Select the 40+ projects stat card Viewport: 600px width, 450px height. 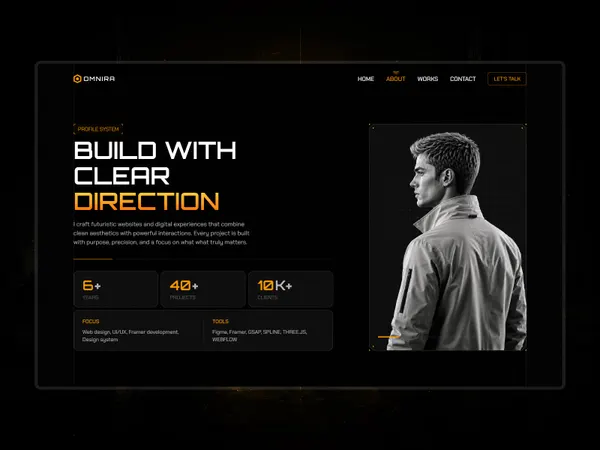203,289
